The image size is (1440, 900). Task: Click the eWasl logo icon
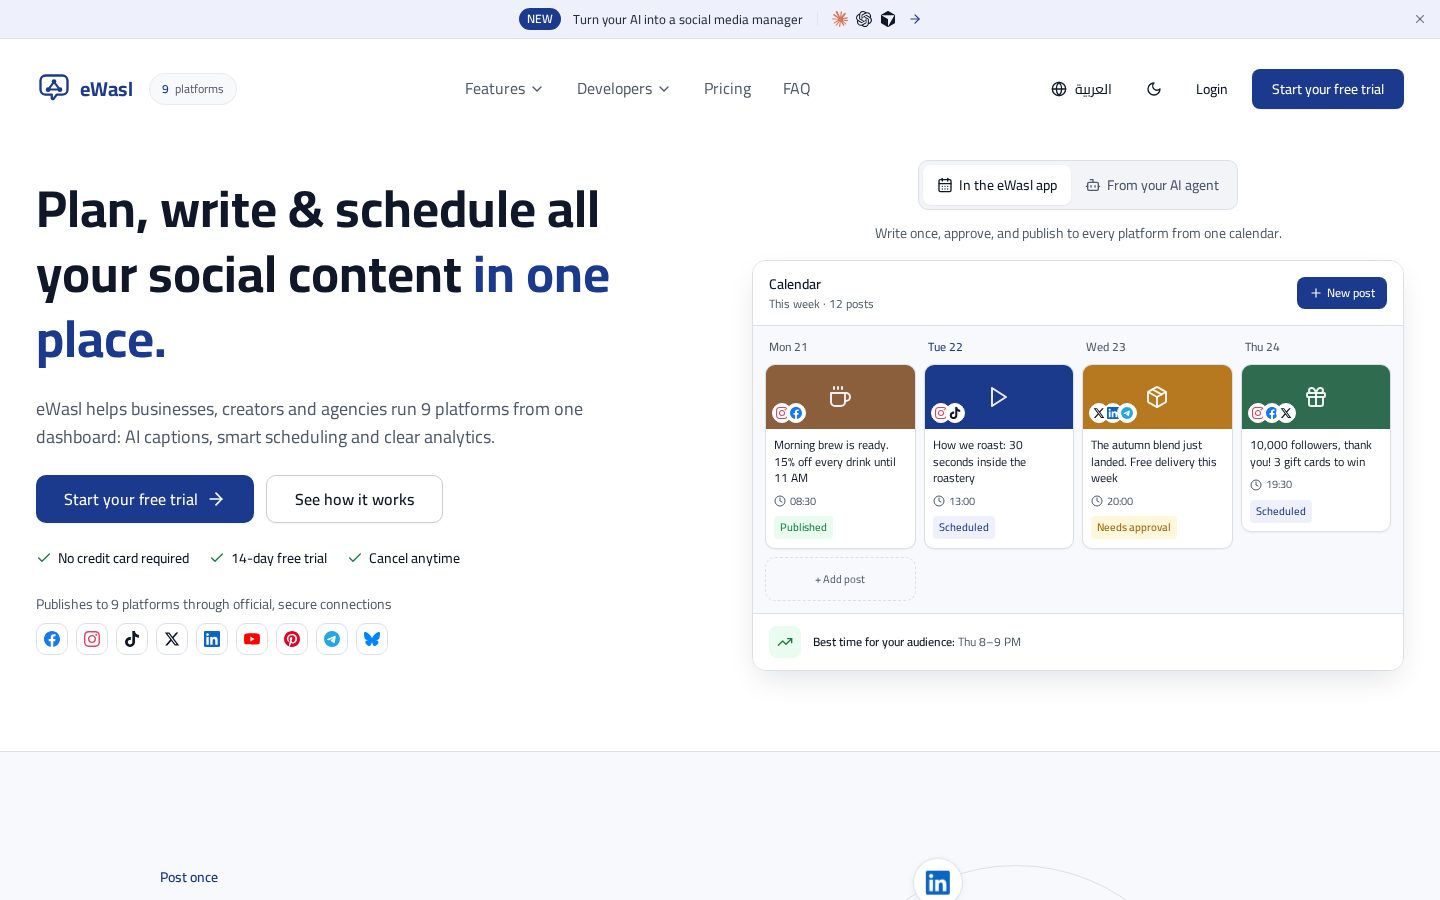pos(54,88)
